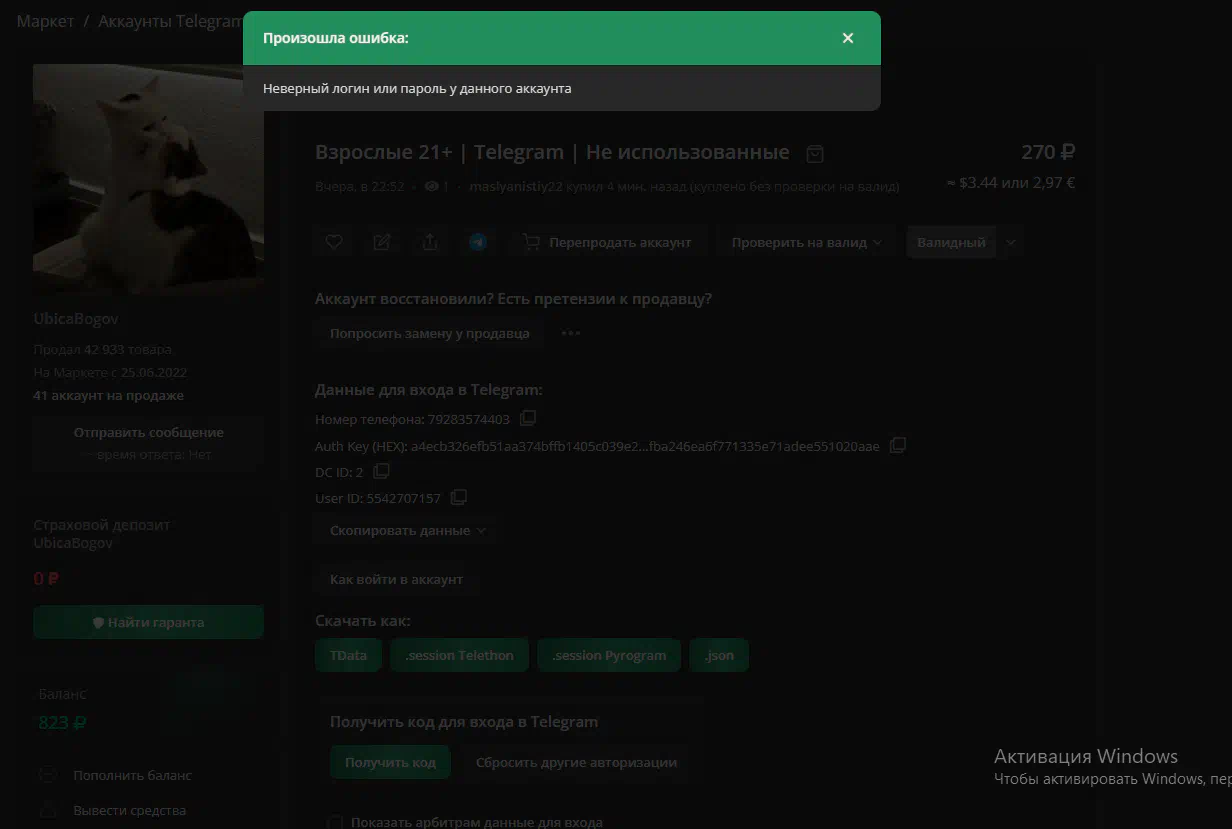The image size is (1232, 829).
Task: Click the share icon in the listing toolbar
Action: point(430,242)
